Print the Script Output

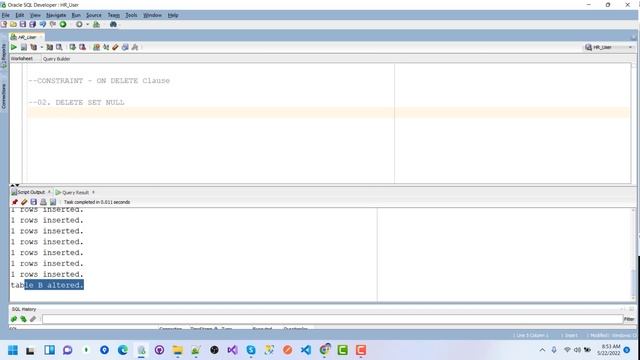tap(43, 202)
